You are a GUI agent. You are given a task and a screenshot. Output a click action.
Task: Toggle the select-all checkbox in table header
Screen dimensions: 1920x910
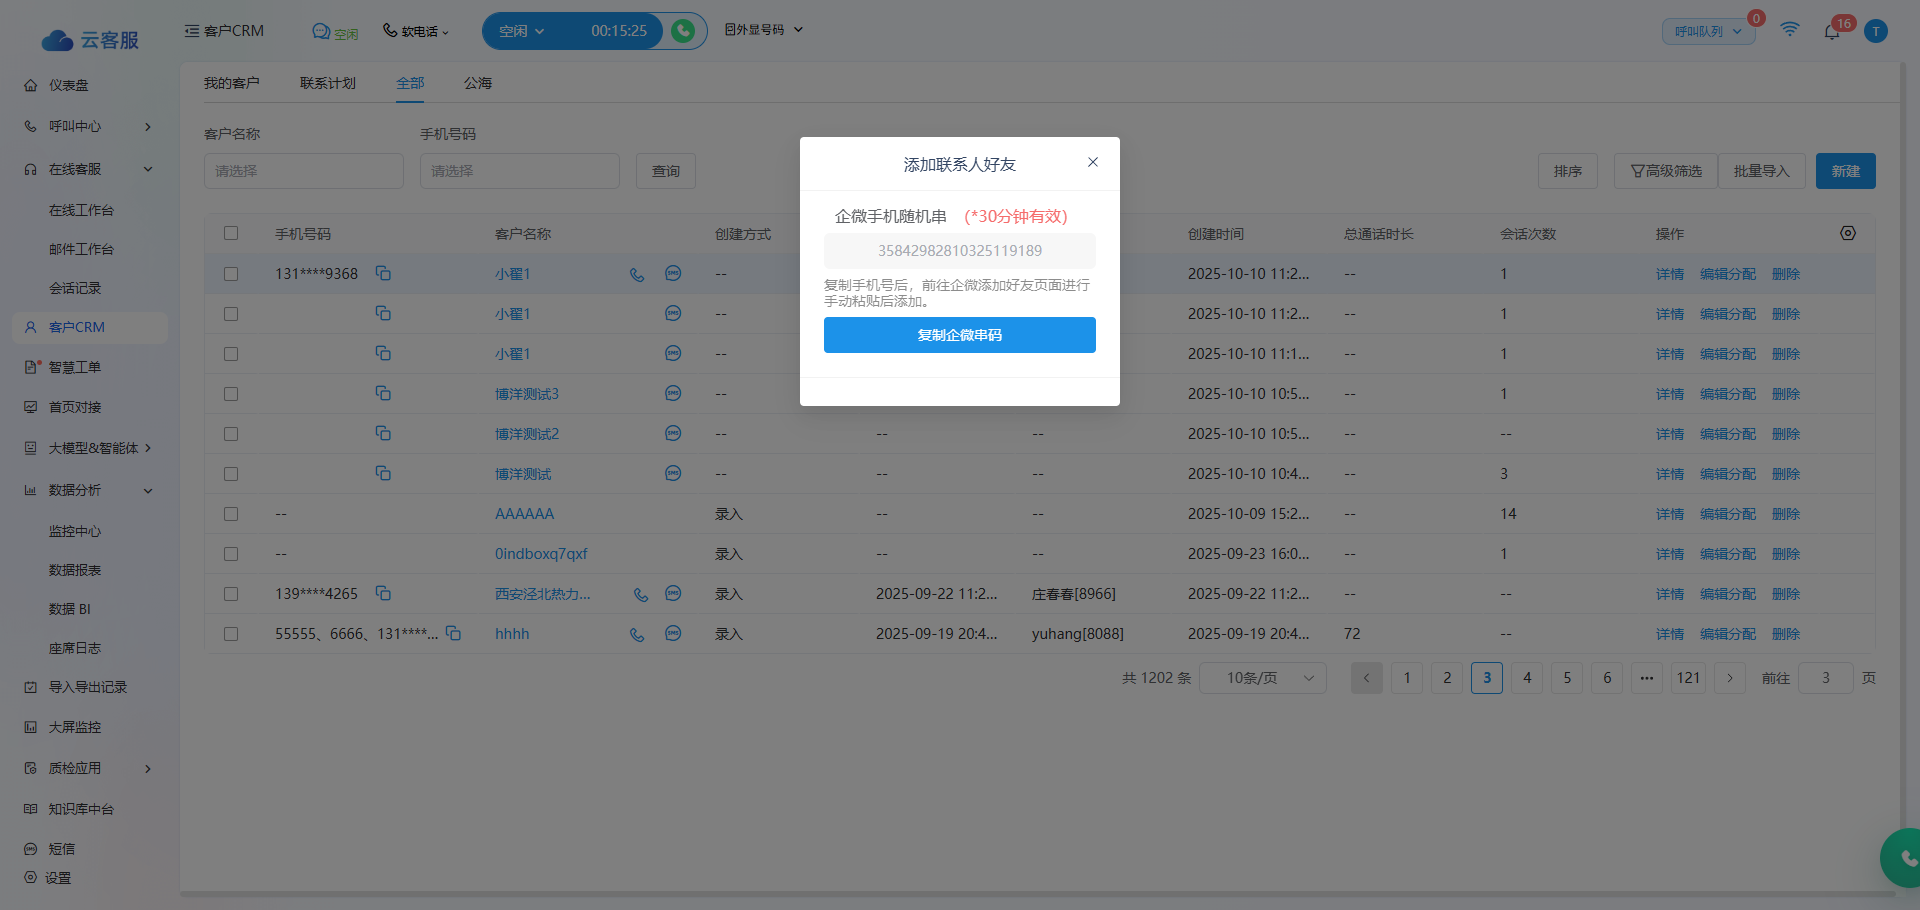[x=231, y=233]
